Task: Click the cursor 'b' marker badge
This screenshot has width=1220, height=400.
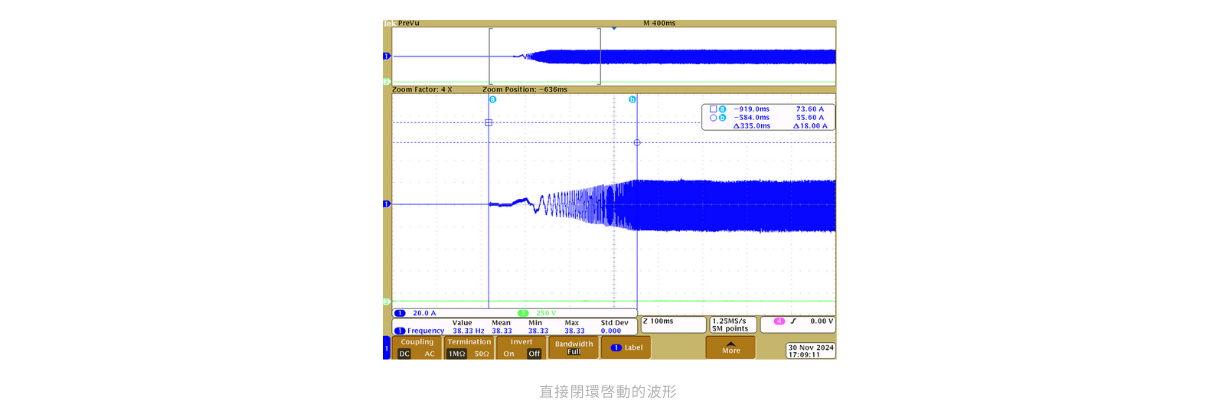Action: pos(632,100)
